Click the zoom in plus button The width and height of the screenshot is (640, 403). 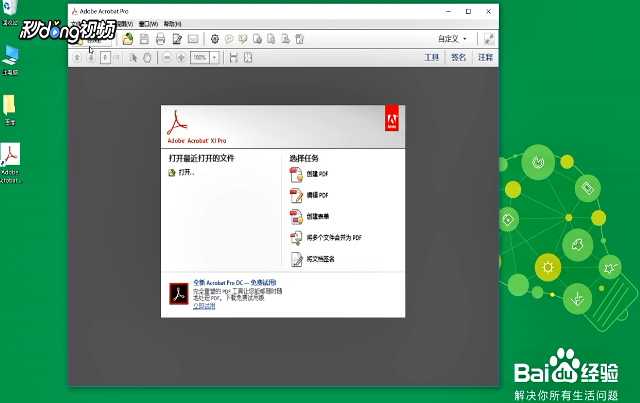tap(181, 58)
